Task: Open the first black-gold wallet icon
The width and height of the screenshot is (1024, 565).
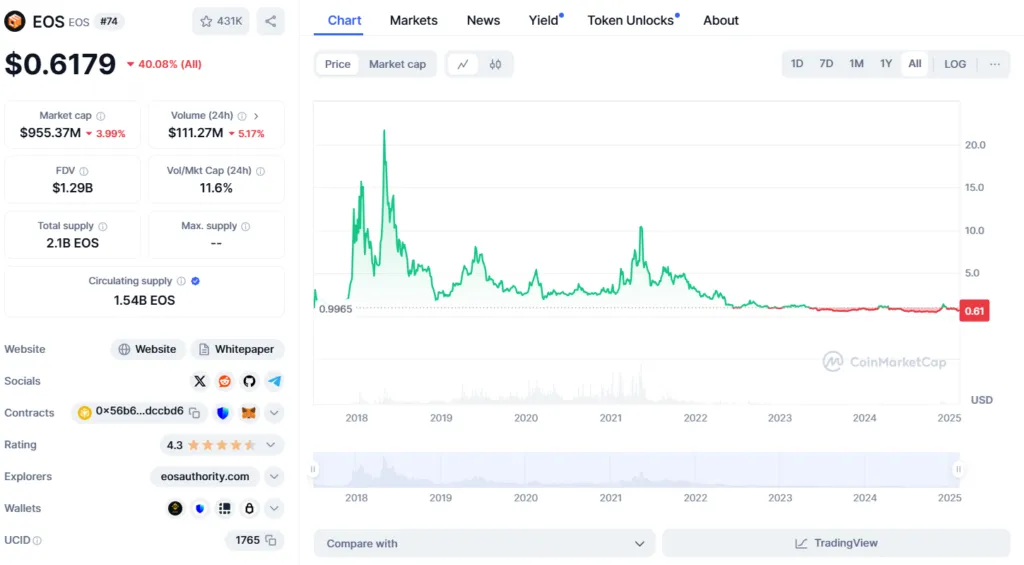Action: (175, 508)
